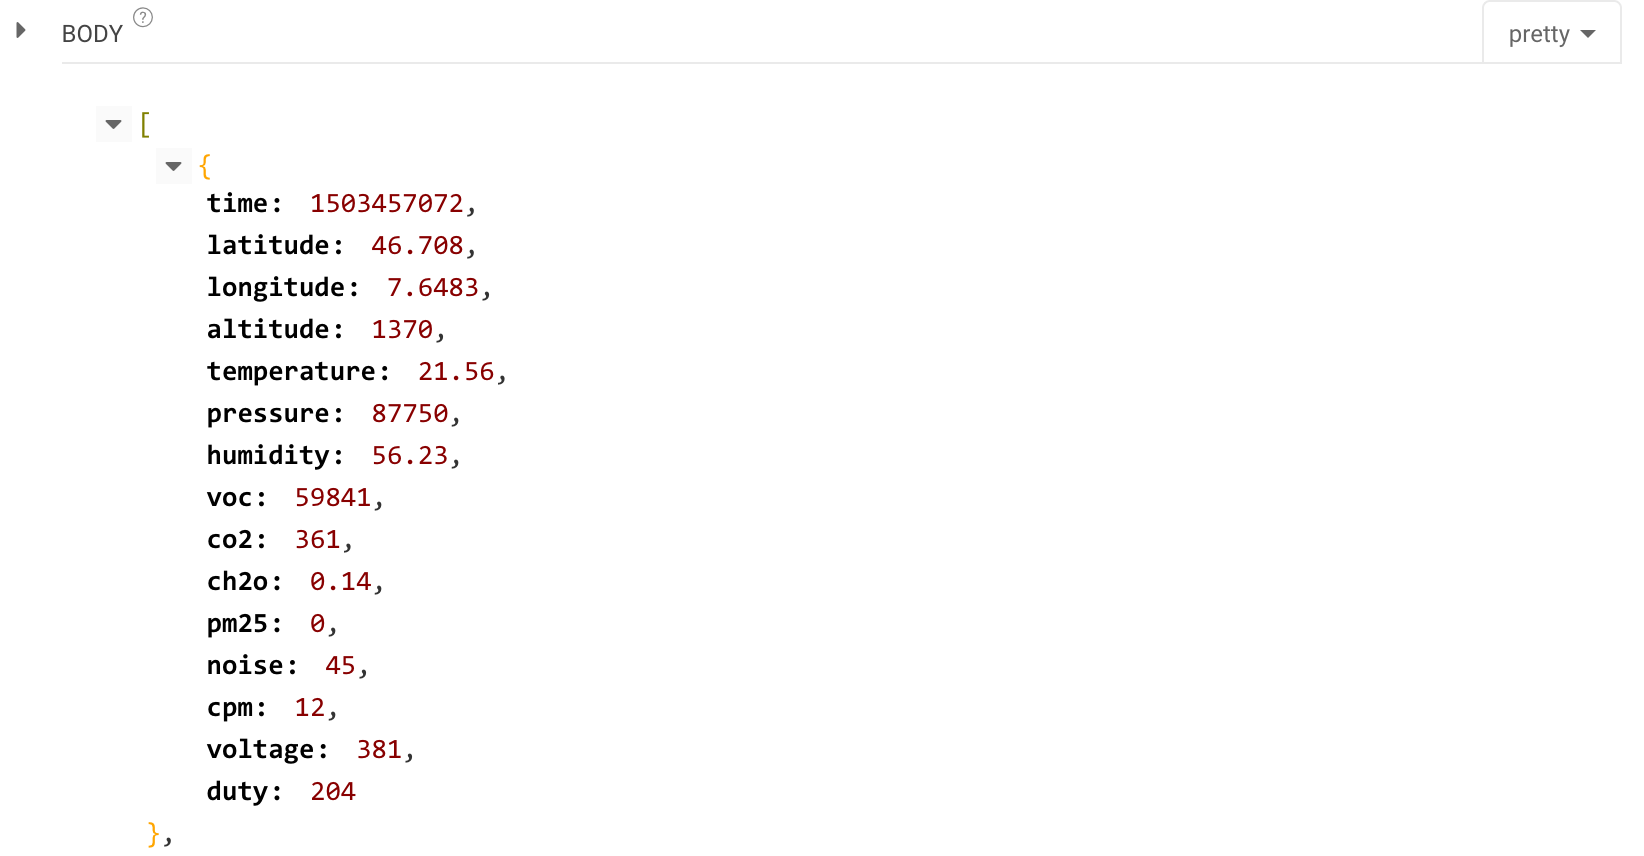Screen dimensions: 1644x856
Task: Click the duty value 204
Action: 333,791
